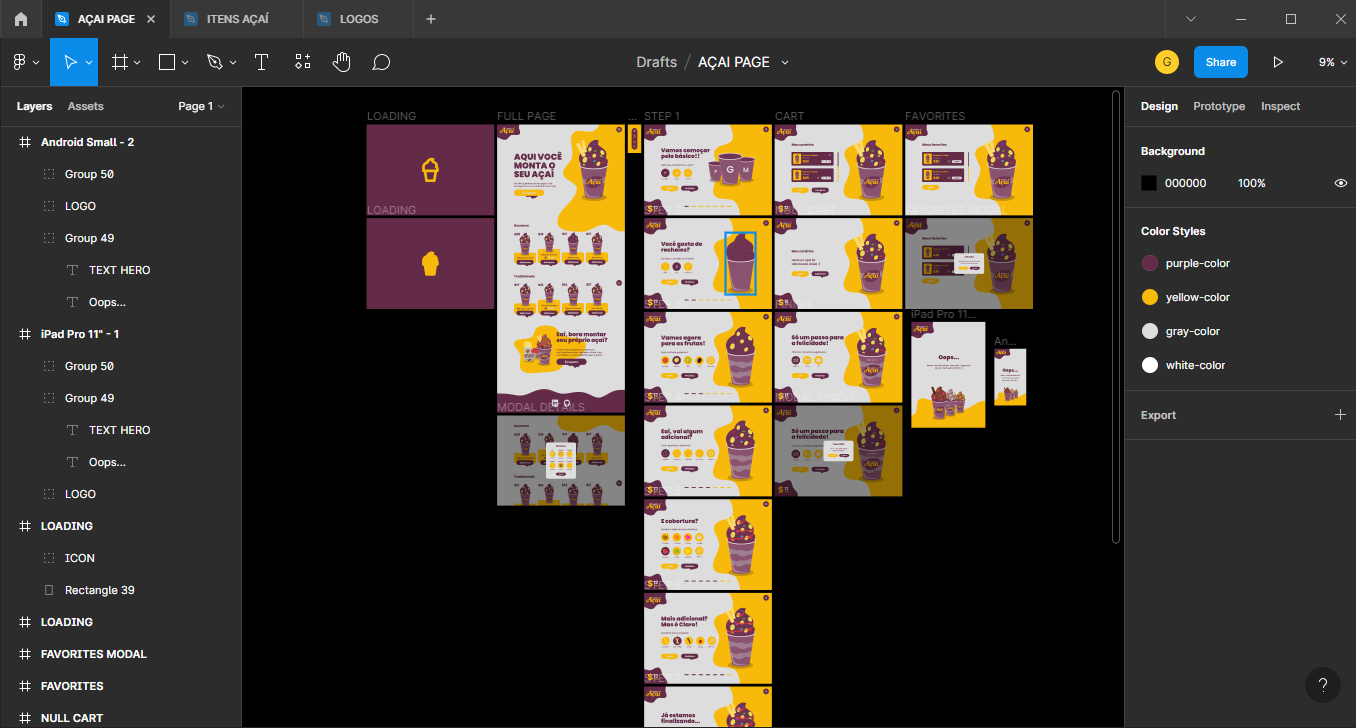Select the Comment tool
This screenshot has width=1356, height=728.
pyautogui.click(x=381, y=62)
